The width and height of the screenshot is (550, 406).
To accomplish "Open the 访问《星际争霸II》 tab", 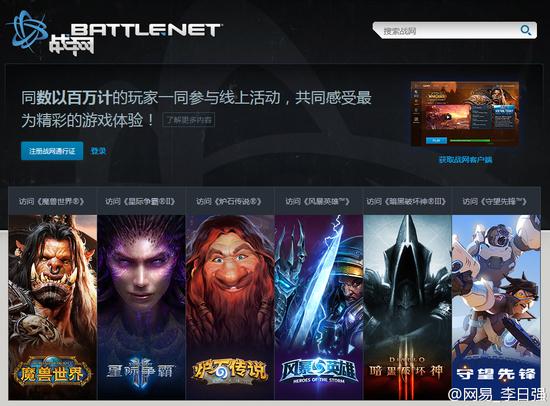I will (141, 201).
